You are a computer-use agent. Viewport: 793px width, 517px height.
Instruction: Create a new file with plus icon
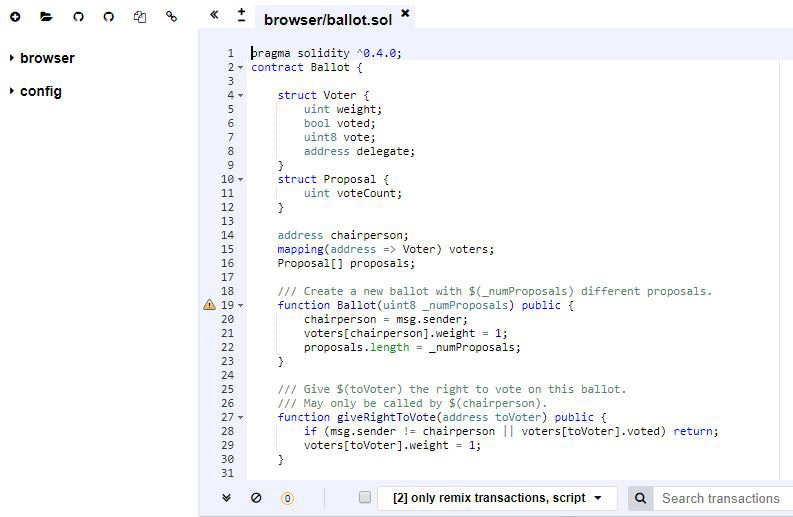click(x=15, y=17)
